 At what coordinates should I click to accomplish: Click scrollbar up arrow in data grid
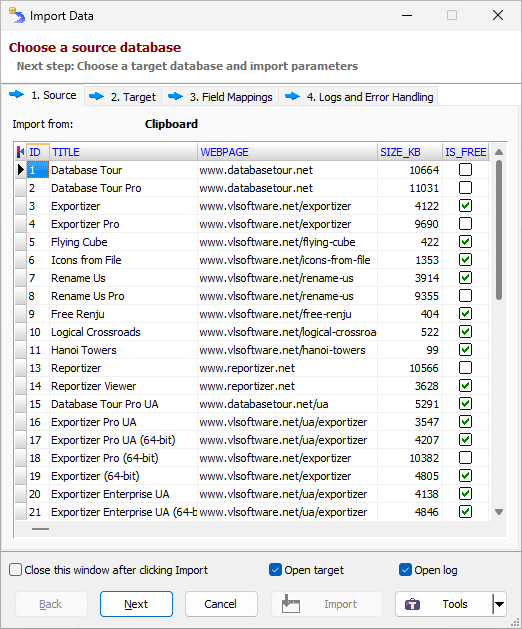[x=499, y=152]
